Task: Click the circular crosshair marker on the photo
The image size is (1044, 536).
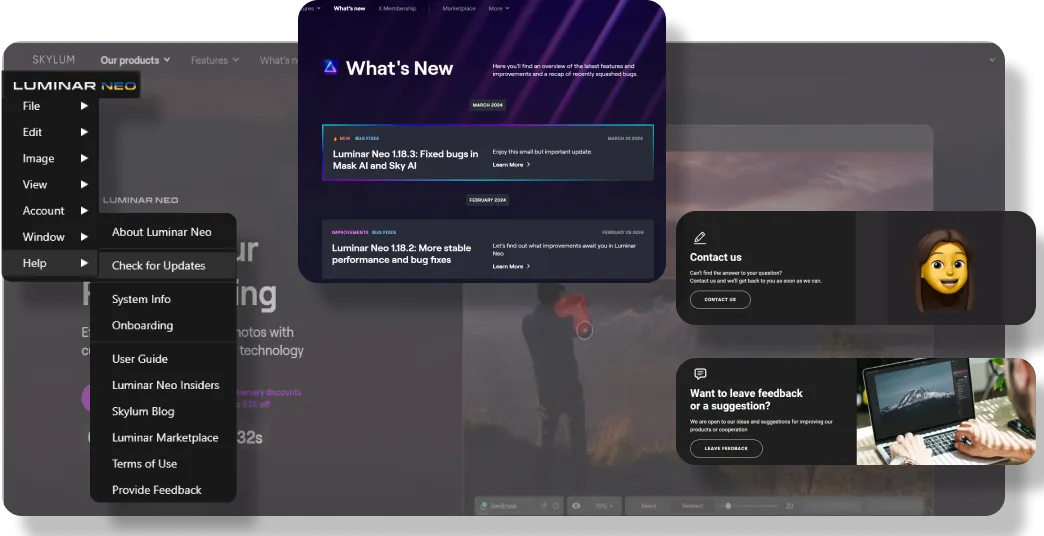Action: pyautogui.click(x=584, y=330)
